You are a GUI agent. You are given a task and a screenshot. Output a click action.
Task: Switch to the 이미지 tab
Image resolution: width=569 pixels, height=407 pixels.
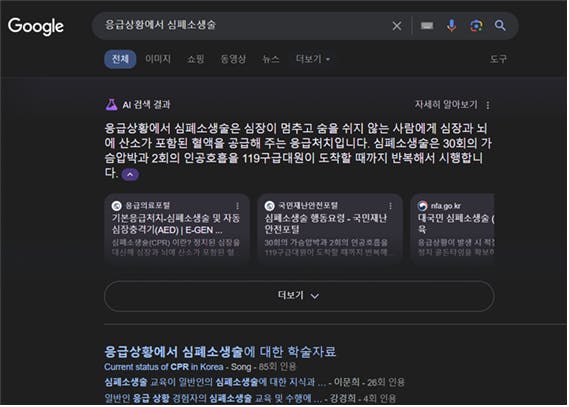click(x=158, y=59)
